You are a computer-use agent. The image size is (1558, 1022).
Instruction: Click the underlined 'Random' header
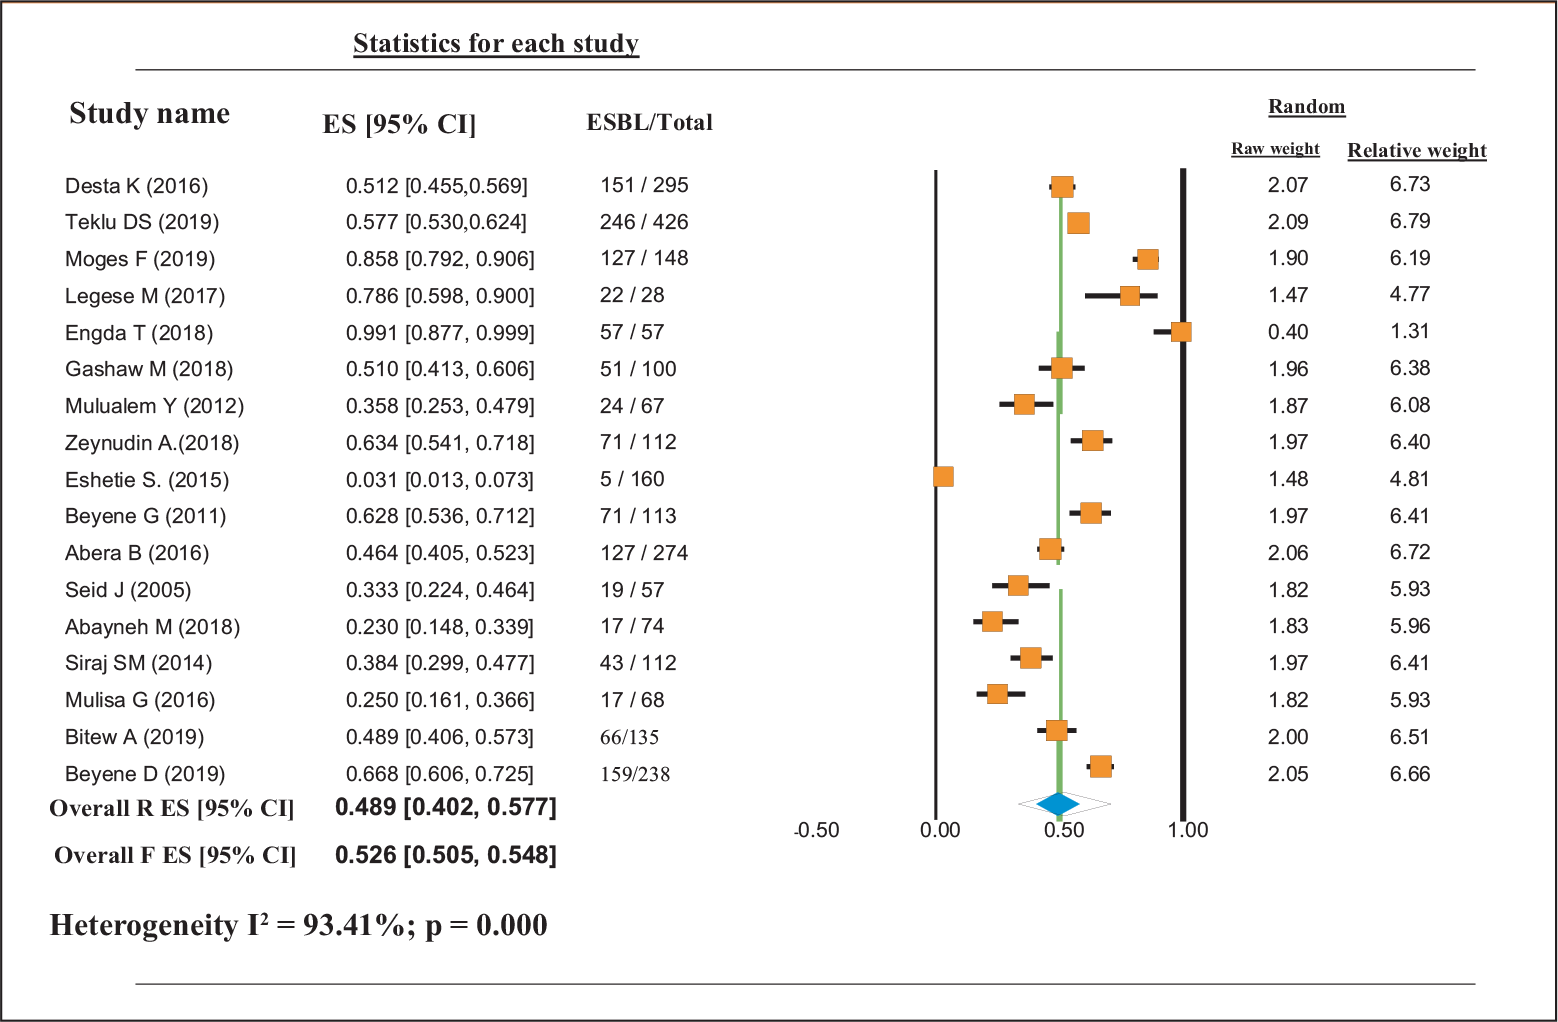pyautogui.click(x=1306, y=106)
